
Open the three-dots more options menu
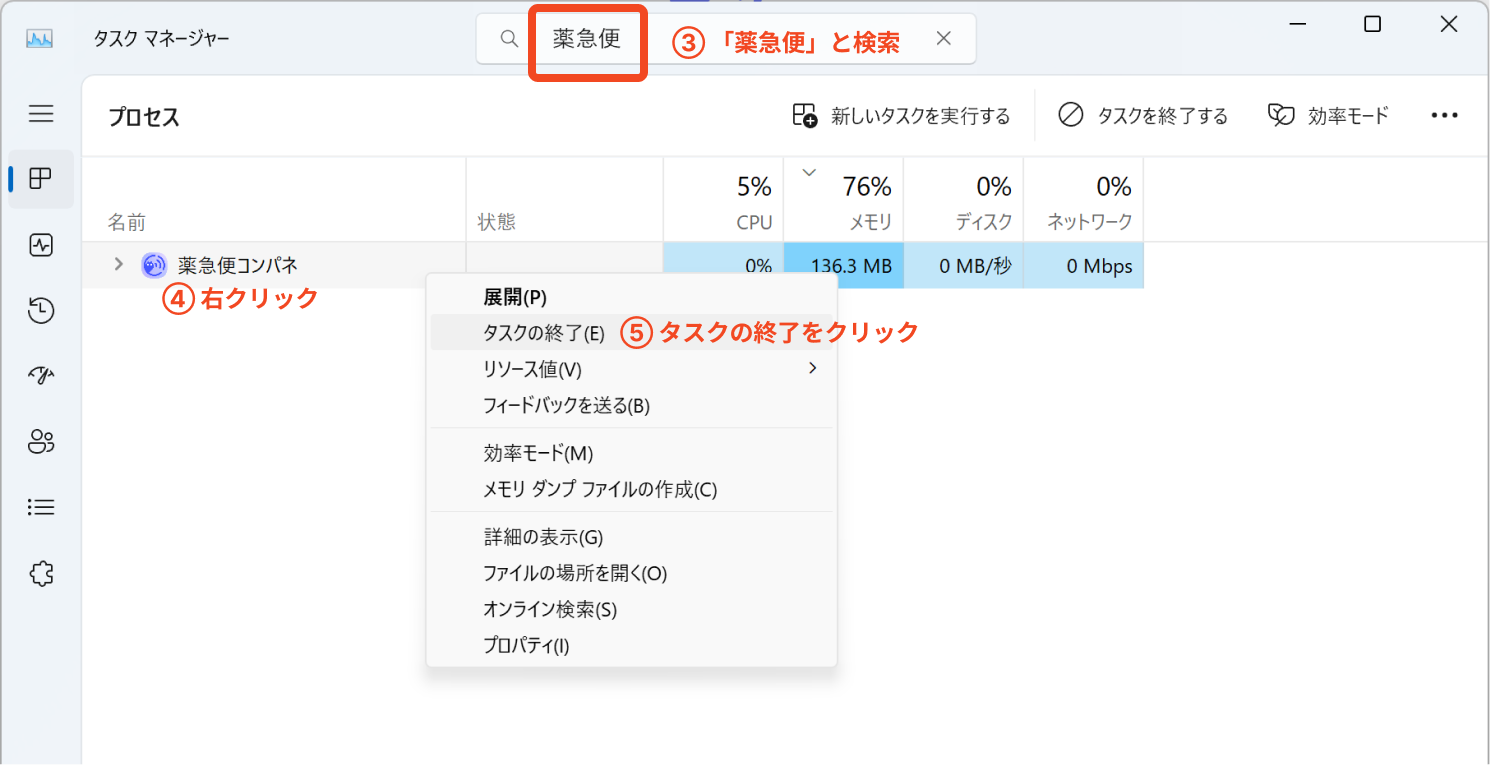click(x=1444, y=116)
